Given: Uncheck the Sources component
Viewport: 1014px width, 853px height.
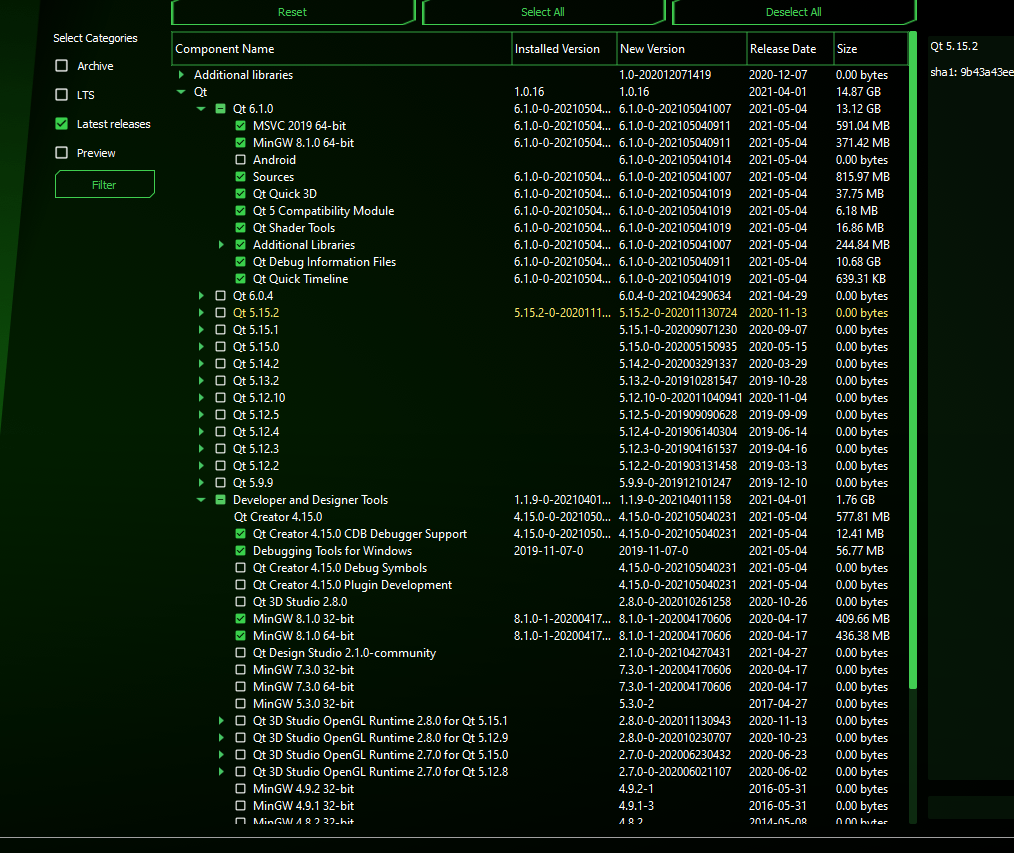Looking at the screenshot, I should [x=241, y=177].
